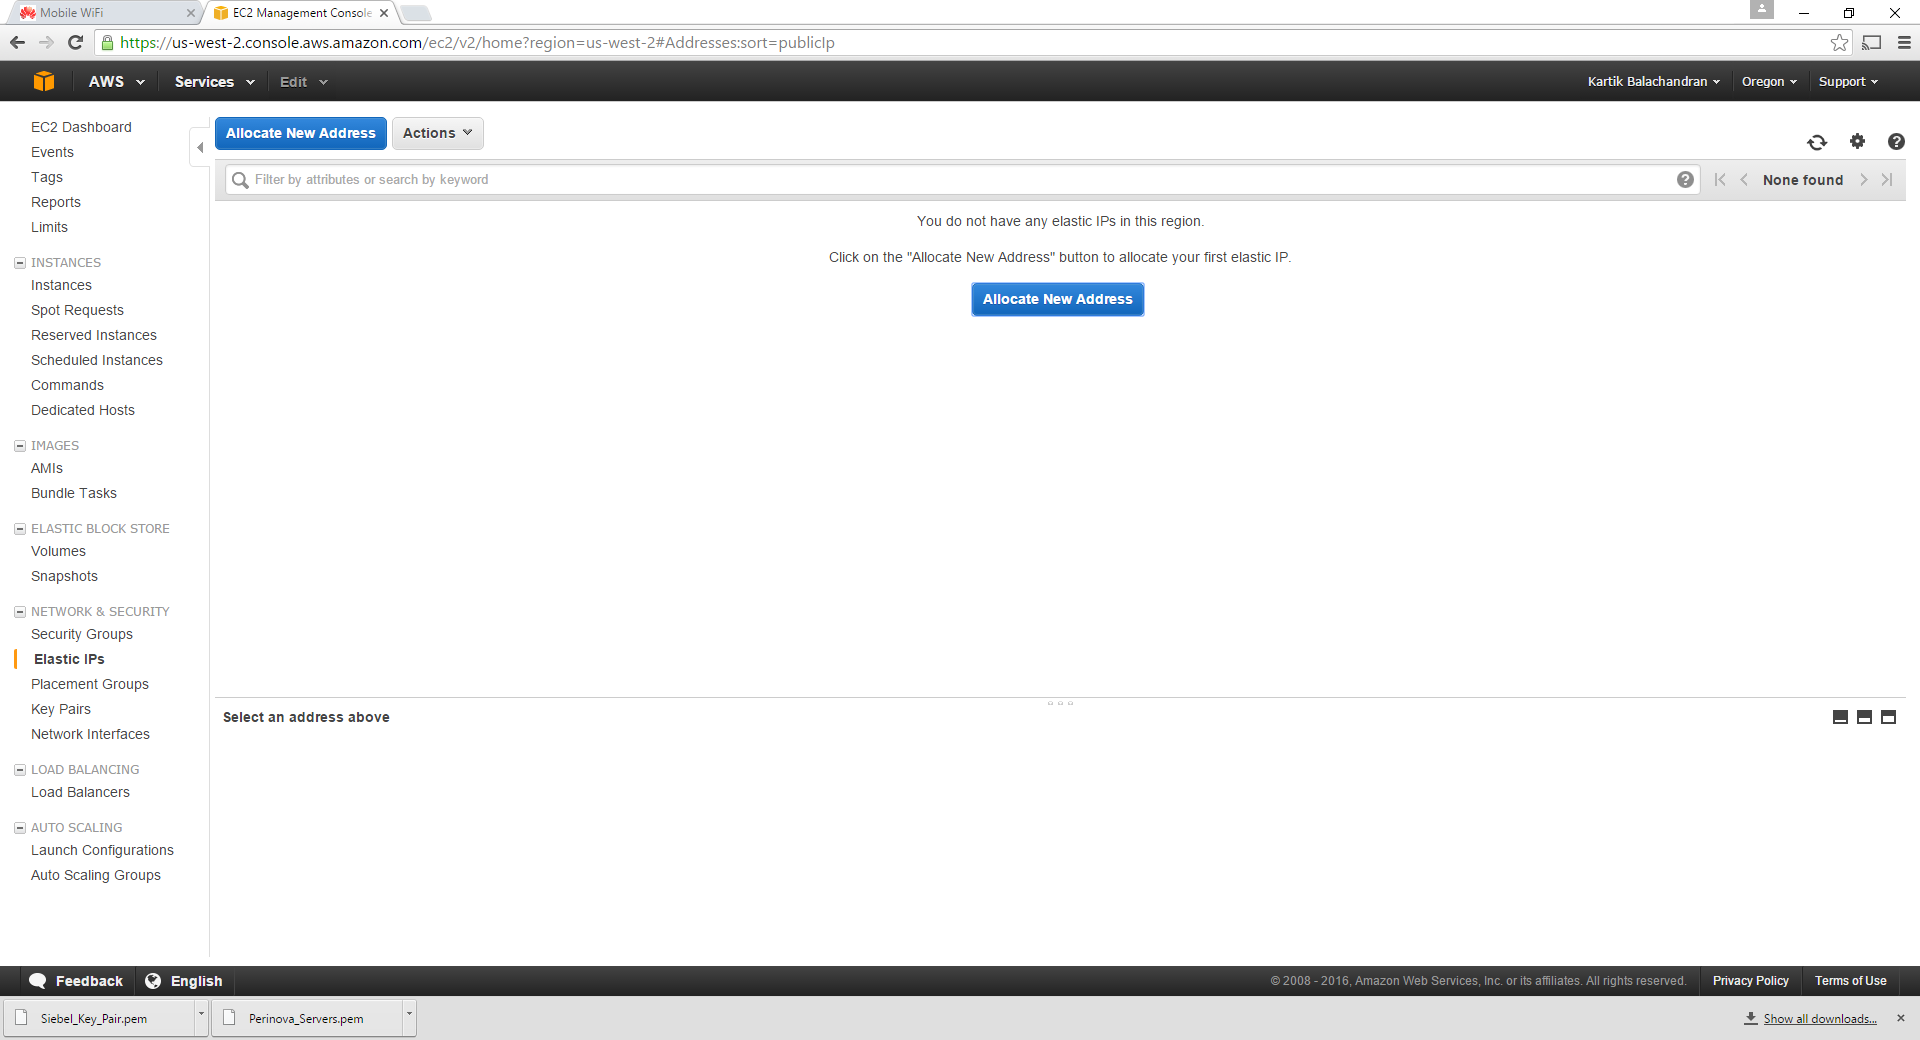Viewport: 1920px width, 1040px height.
Task: Collapse the AUTO SCALING section
Action: 19,828
